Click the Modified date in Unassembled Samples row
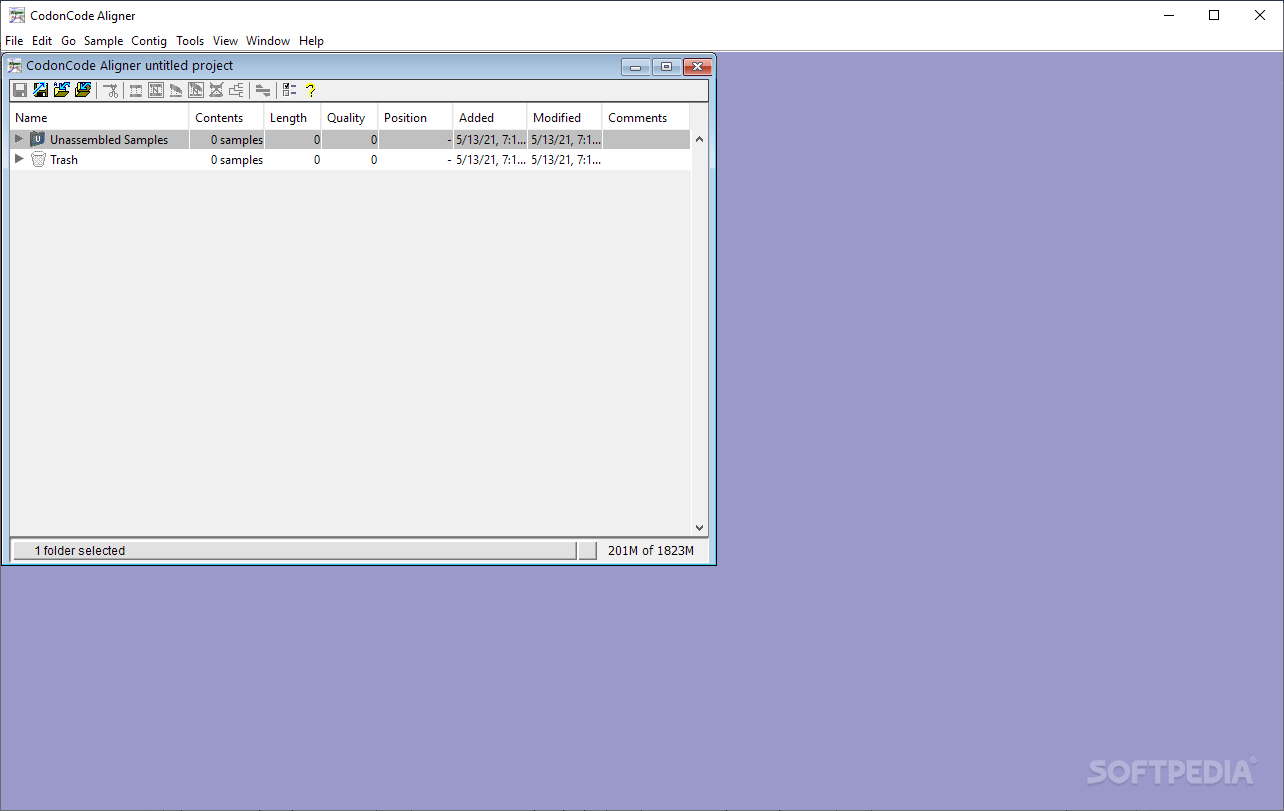 click(x=566, y=140)
